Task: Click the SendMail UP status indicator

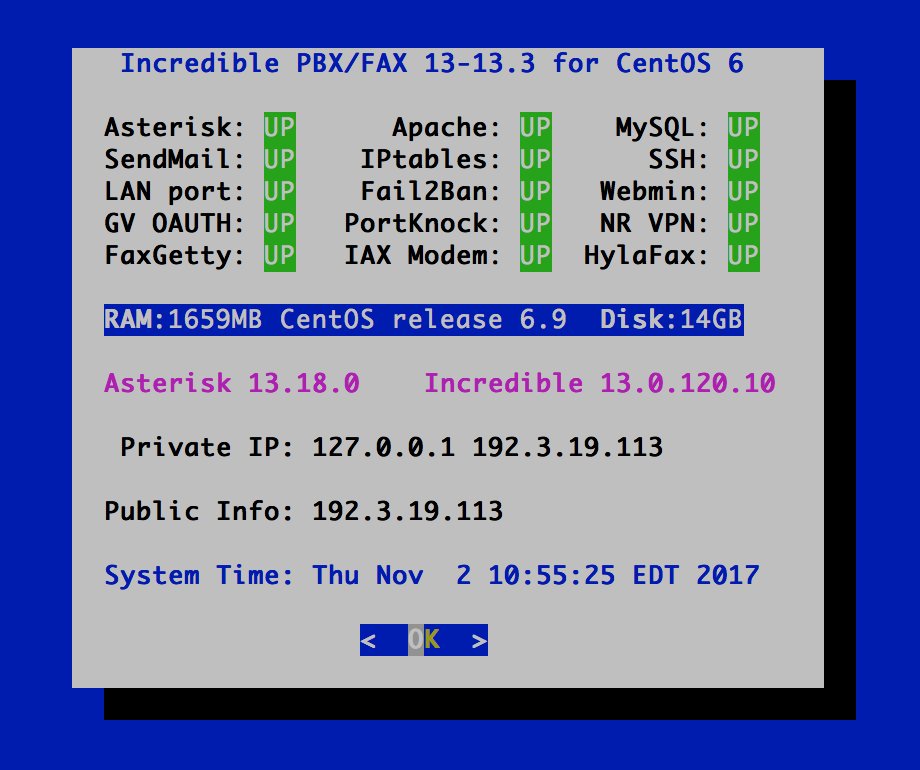Action: tap(280, 160)
